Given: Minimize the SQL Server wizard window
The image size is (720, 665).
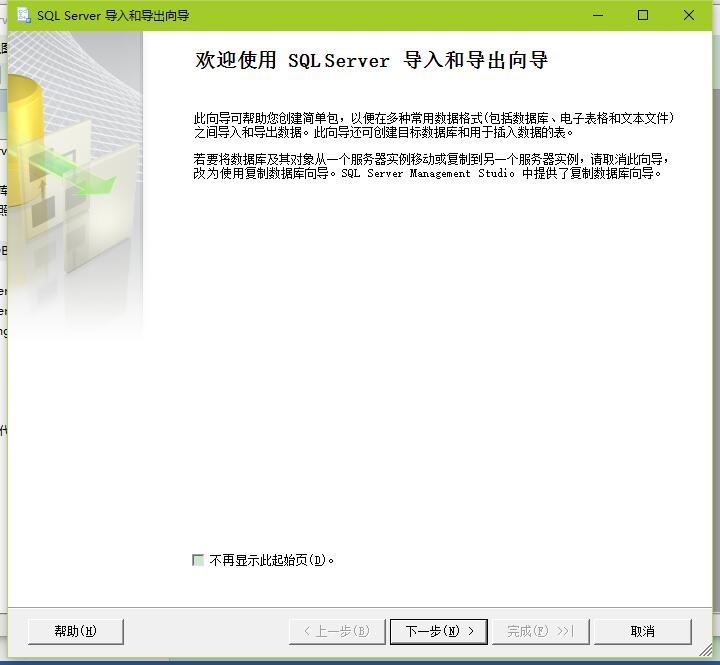Looking at the screenshot, I should 598,16.
